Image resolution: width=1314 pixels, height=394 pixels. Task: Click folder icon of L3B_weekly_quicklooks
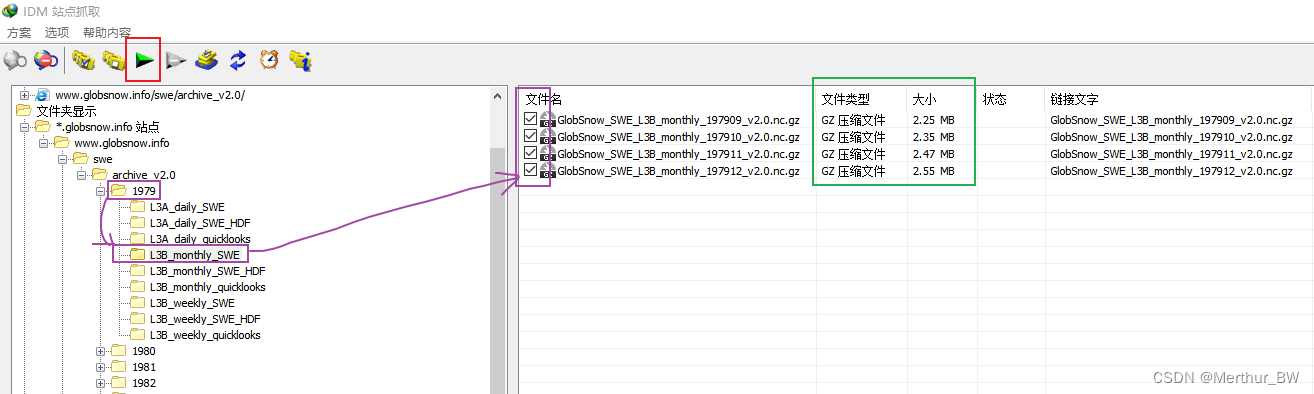pyautogui.click(x=138, y=335)
